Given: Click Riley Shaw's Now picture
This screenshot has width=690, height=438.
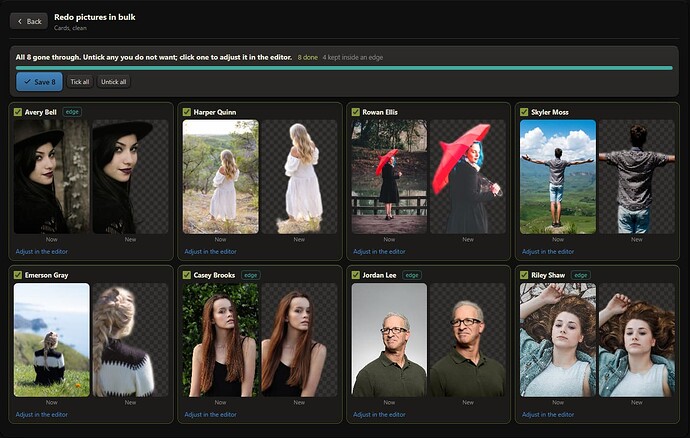Looking at the screenshot, I should [558, 340].
